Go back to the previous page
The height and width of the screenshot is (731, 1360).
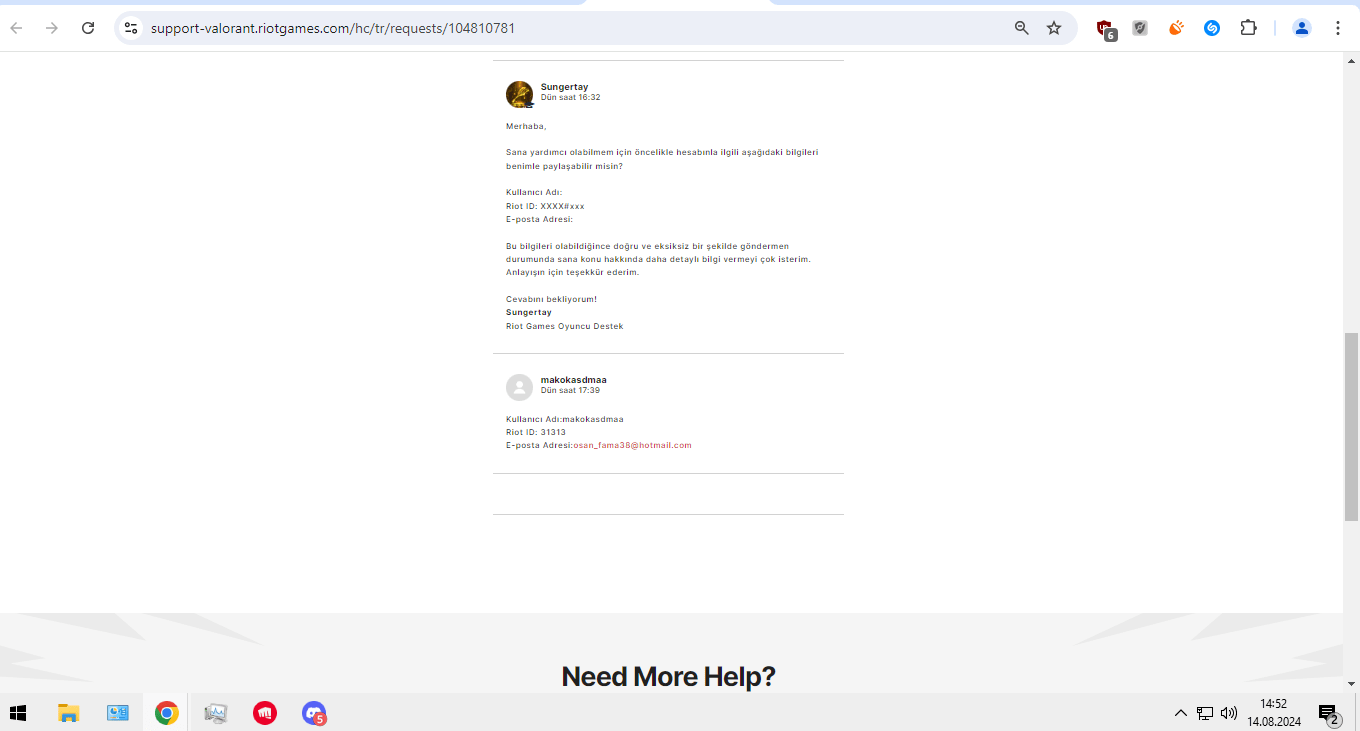click(16, 28)
